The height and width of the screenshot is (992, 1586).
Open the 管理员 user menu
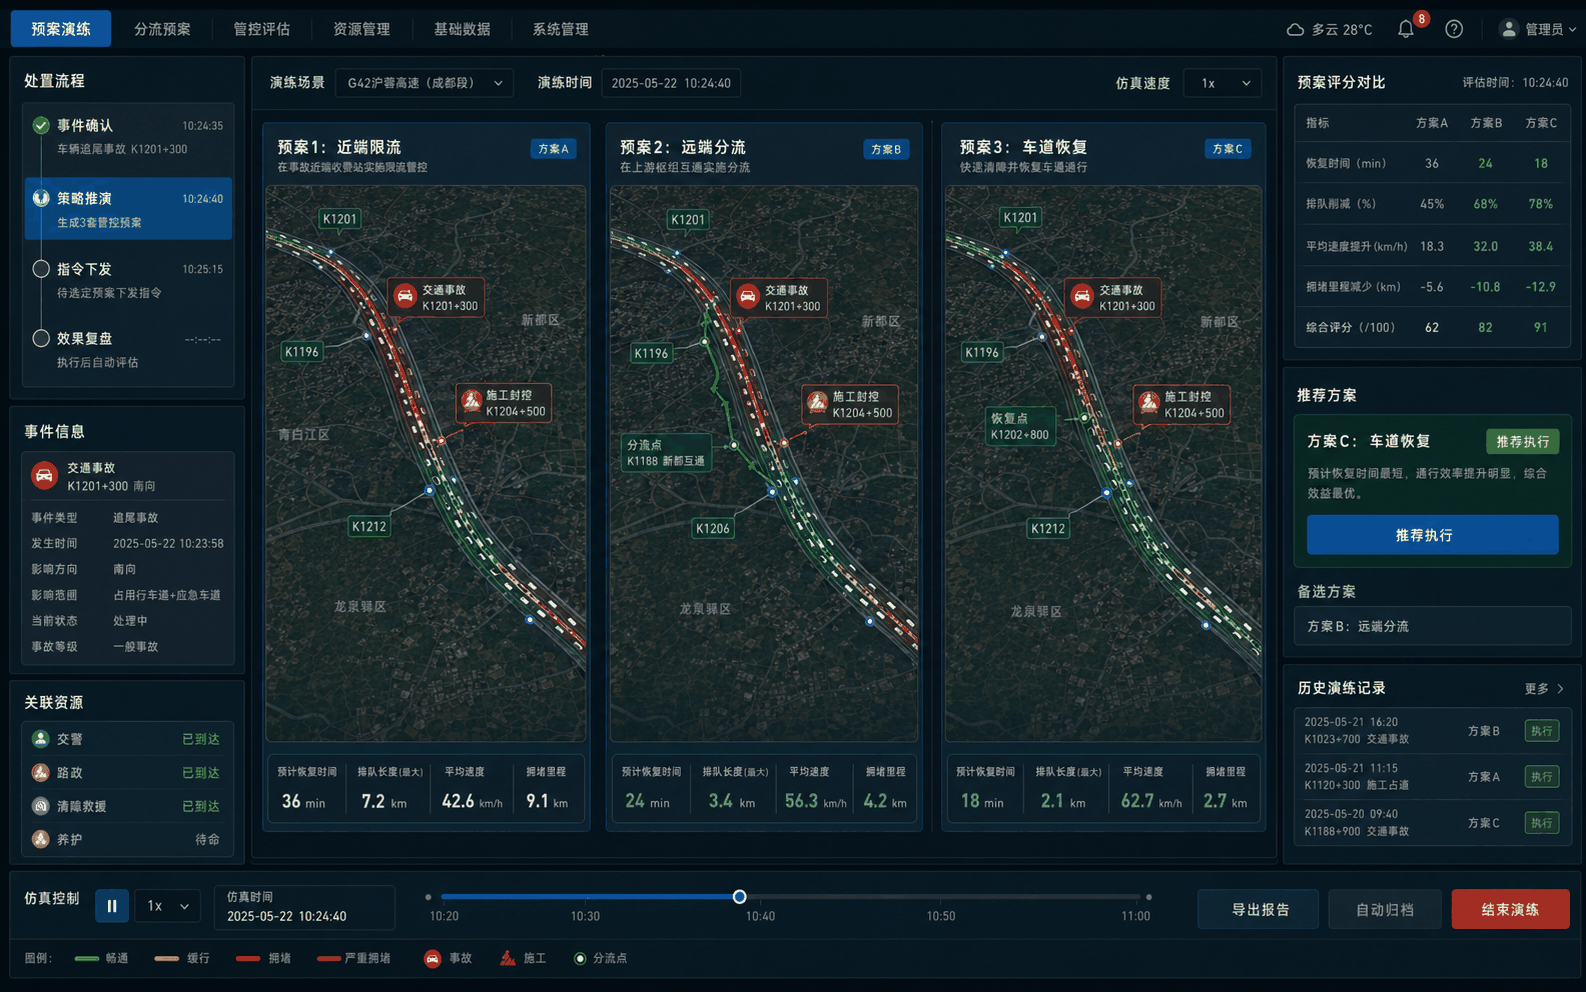click(1537, 29)
